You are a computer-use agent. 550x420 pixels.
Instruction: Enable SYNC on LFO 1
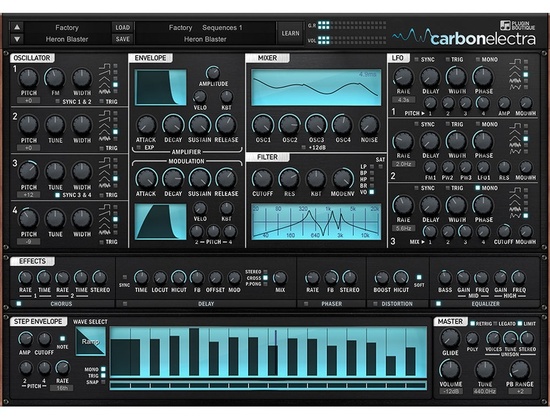click(416, 60)
